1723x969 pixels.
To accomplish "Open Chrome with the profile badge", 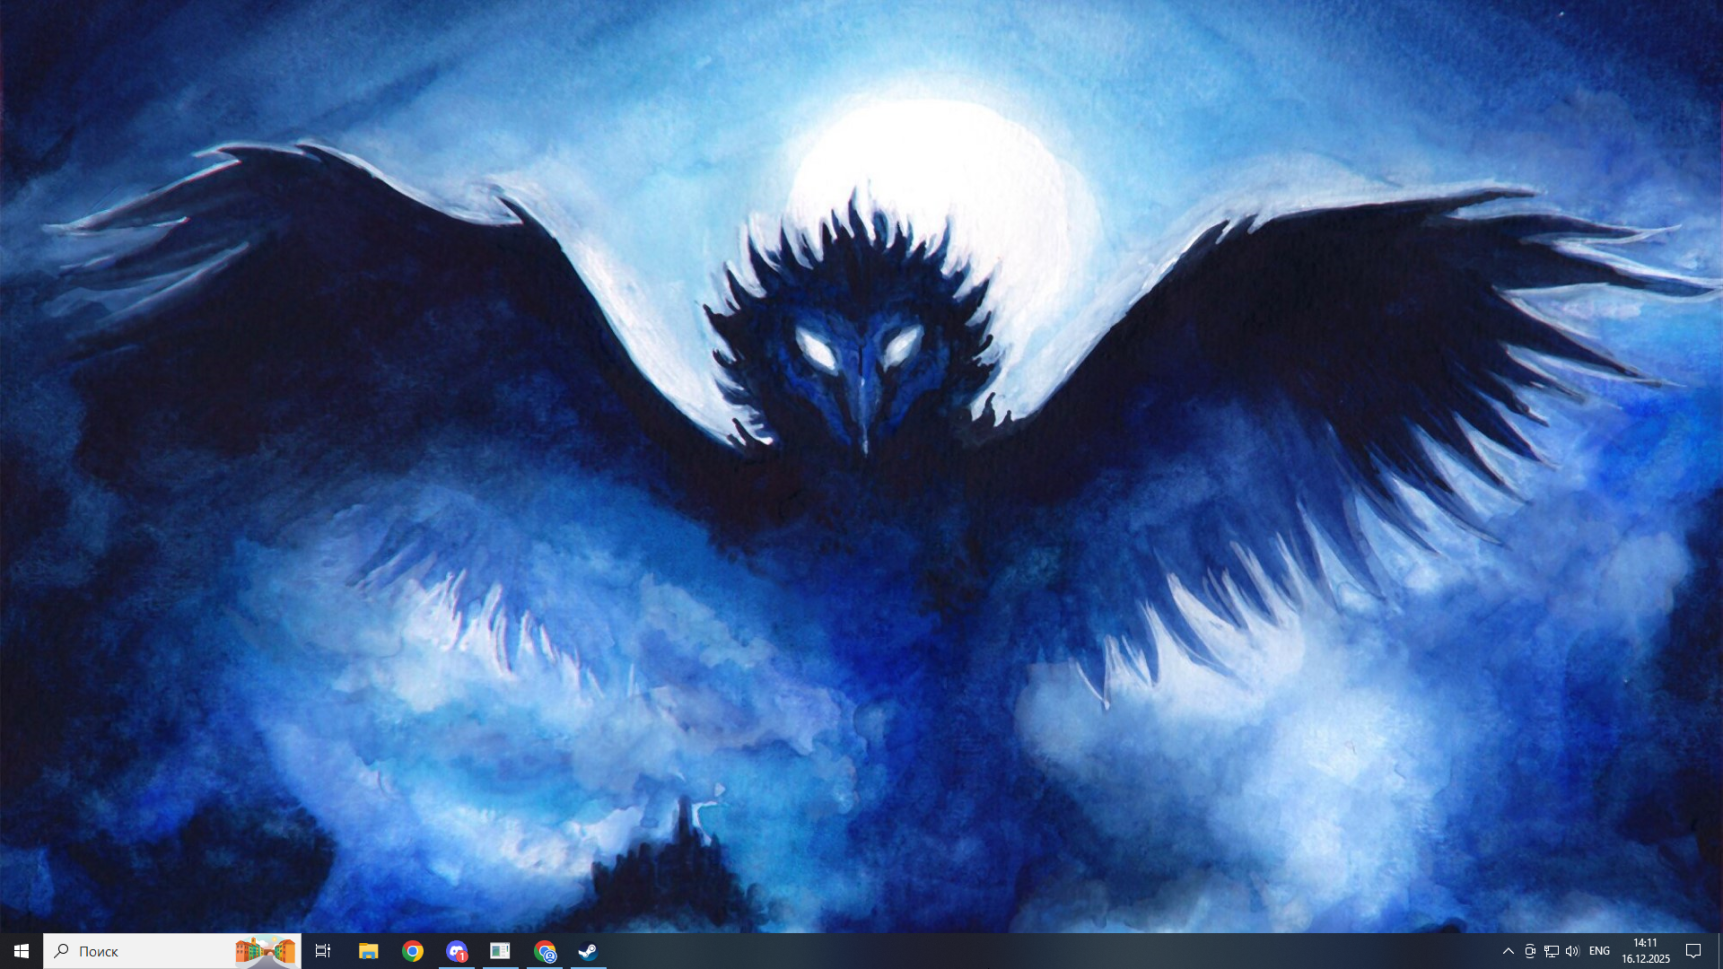I will pos(545,951).
